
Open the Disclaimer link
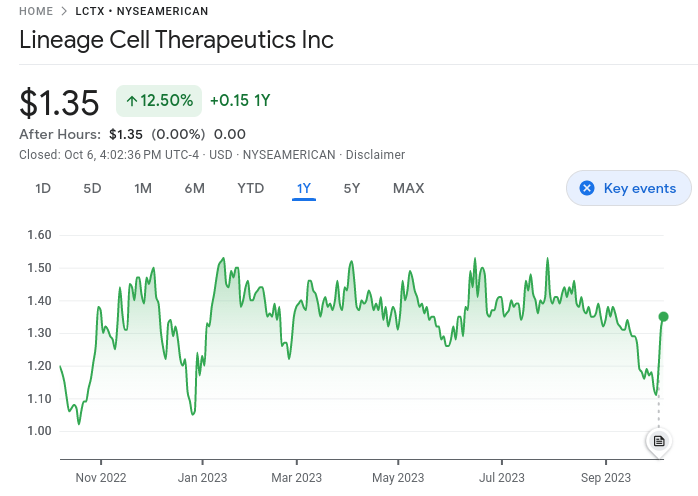pyautogui.click(x=375, y=155)
